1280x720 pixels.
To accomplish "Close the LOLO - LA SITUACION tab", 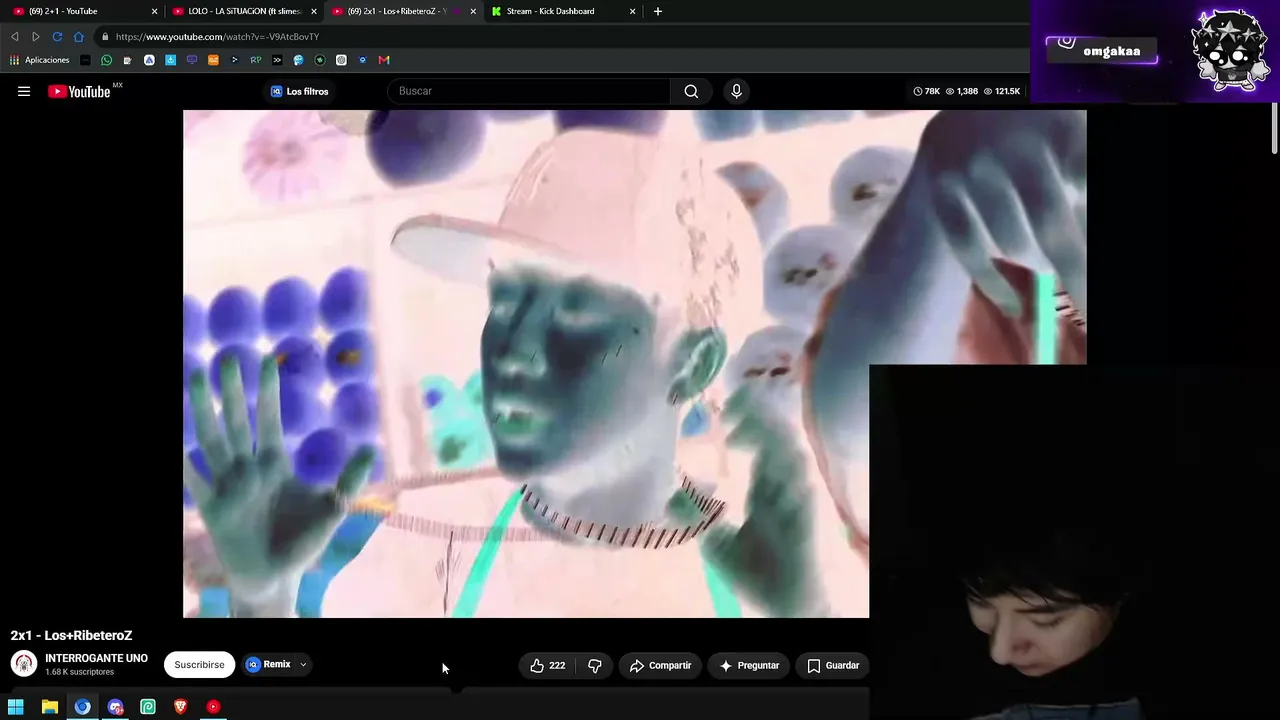I will pos(313,11).
